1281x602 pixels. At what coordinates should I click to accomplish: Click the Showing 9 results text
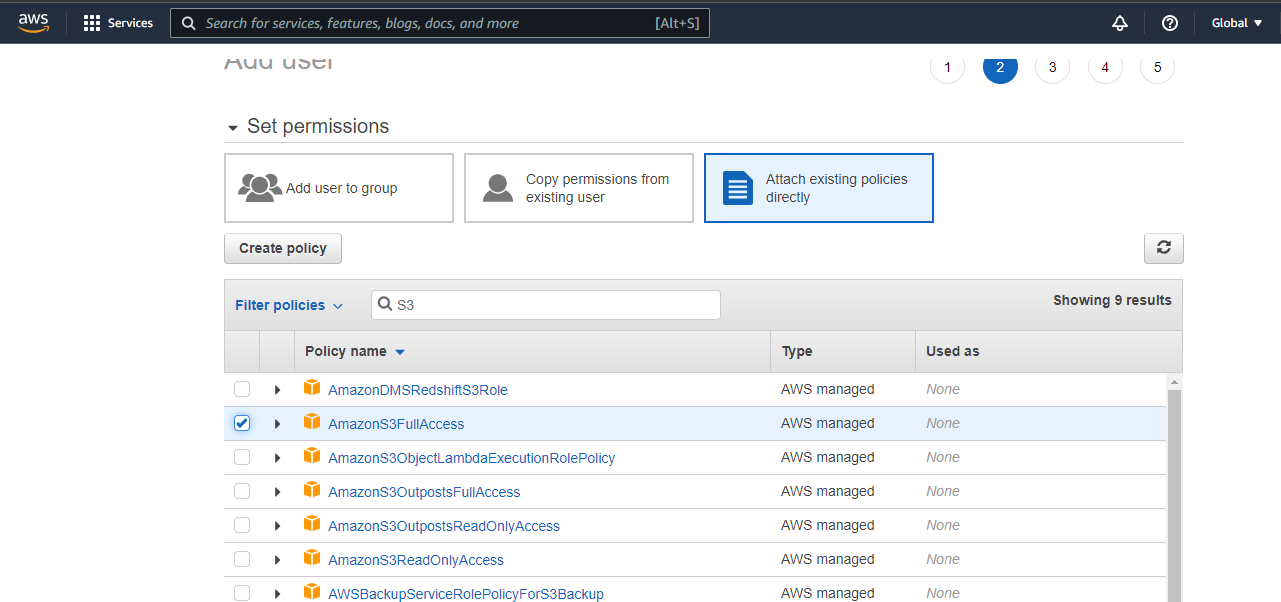pos(1112,300)
